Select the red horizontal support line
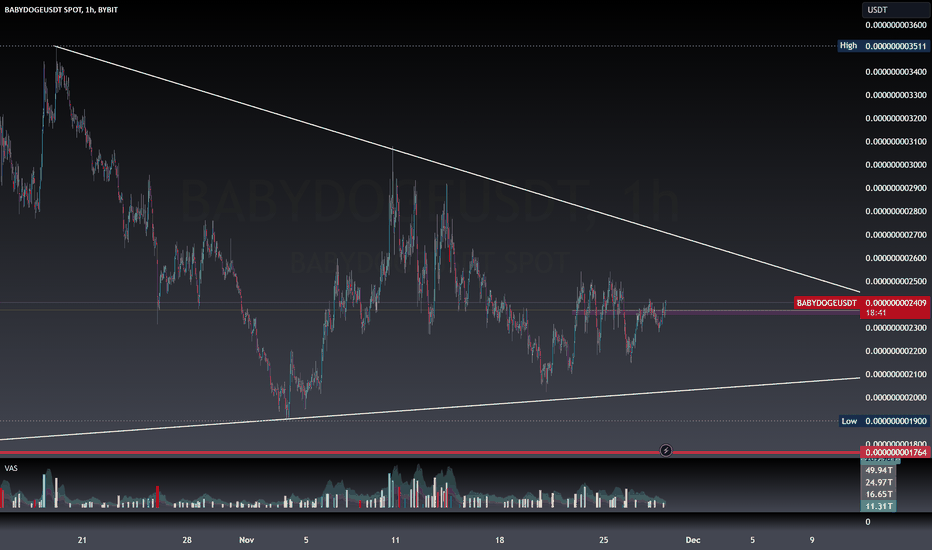This screenshot has height=550, width=932. [430, 453]
